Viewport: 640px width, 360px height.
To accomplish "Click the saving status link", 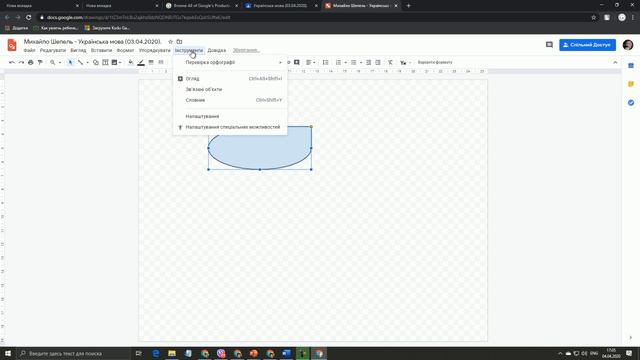I will [x=246, y=50].
